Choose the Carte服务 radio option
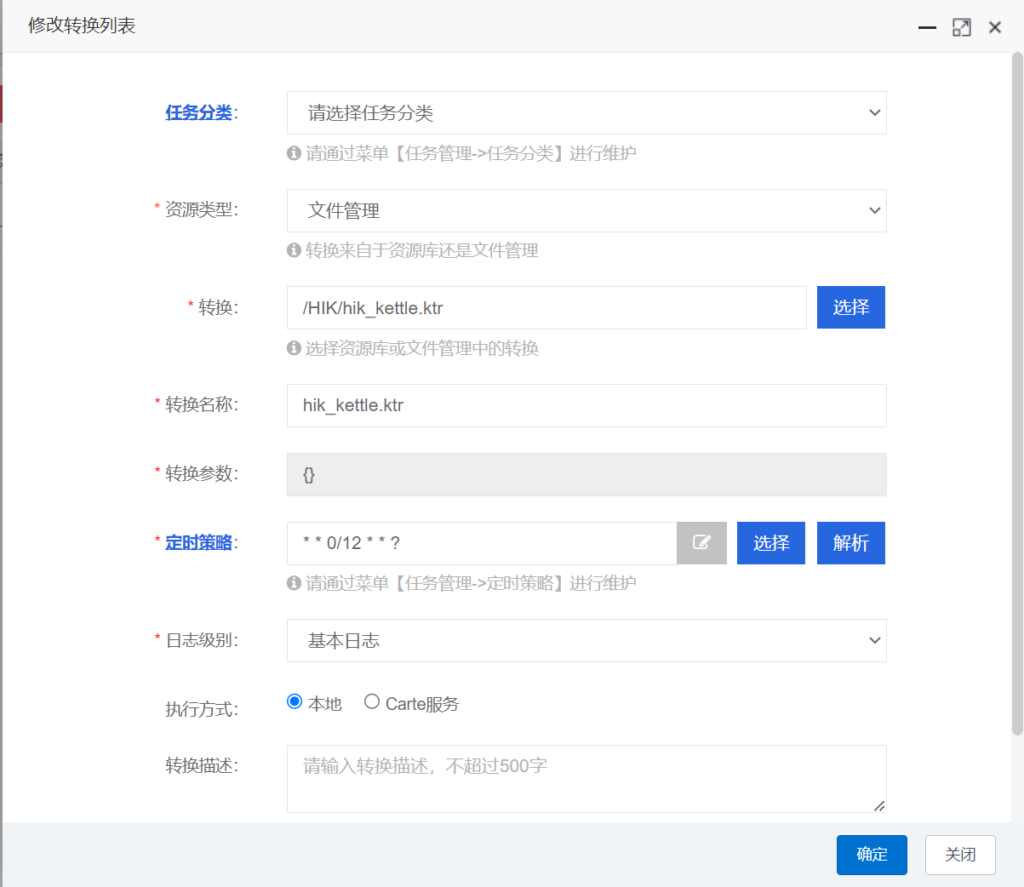 pyautogui.click(x=372, y=702)
